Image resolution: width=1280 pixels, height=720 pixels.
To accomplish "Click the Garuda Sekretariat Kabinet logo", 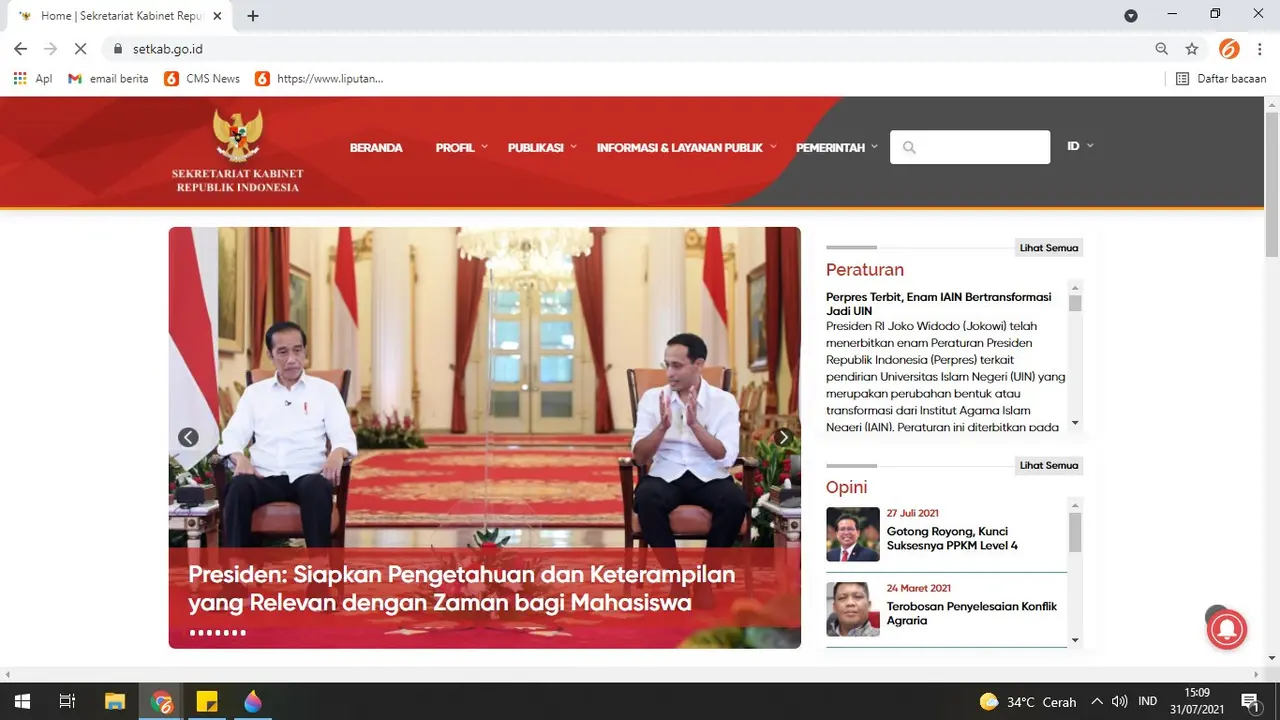I will (237, 150).
